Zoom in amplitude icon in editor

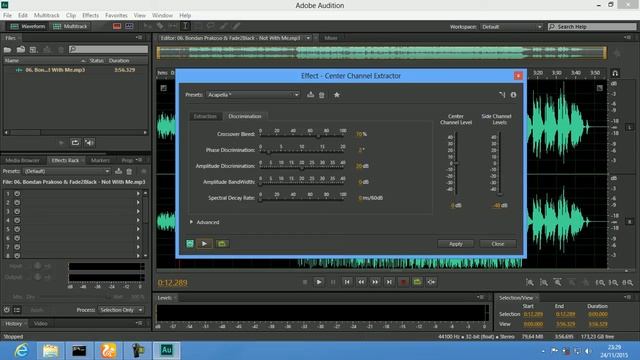pos(530,282)
